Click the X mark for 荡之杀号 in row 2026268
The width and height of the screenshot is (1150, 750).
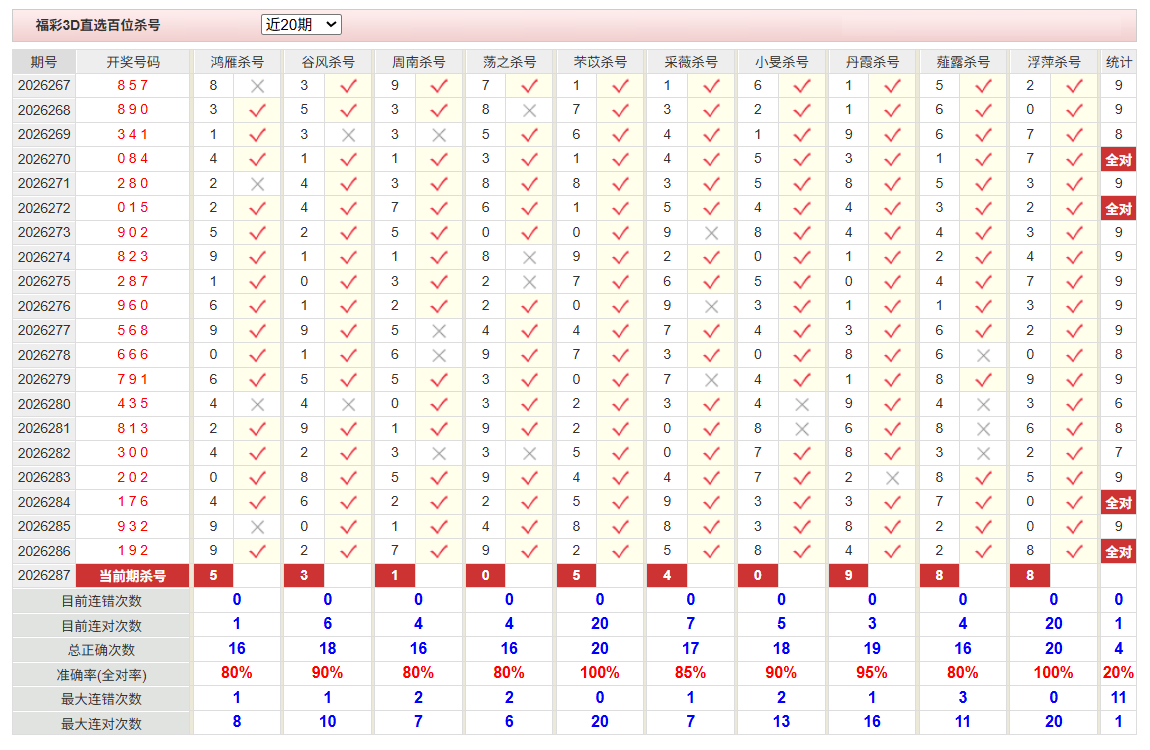(x=530, y=111)
